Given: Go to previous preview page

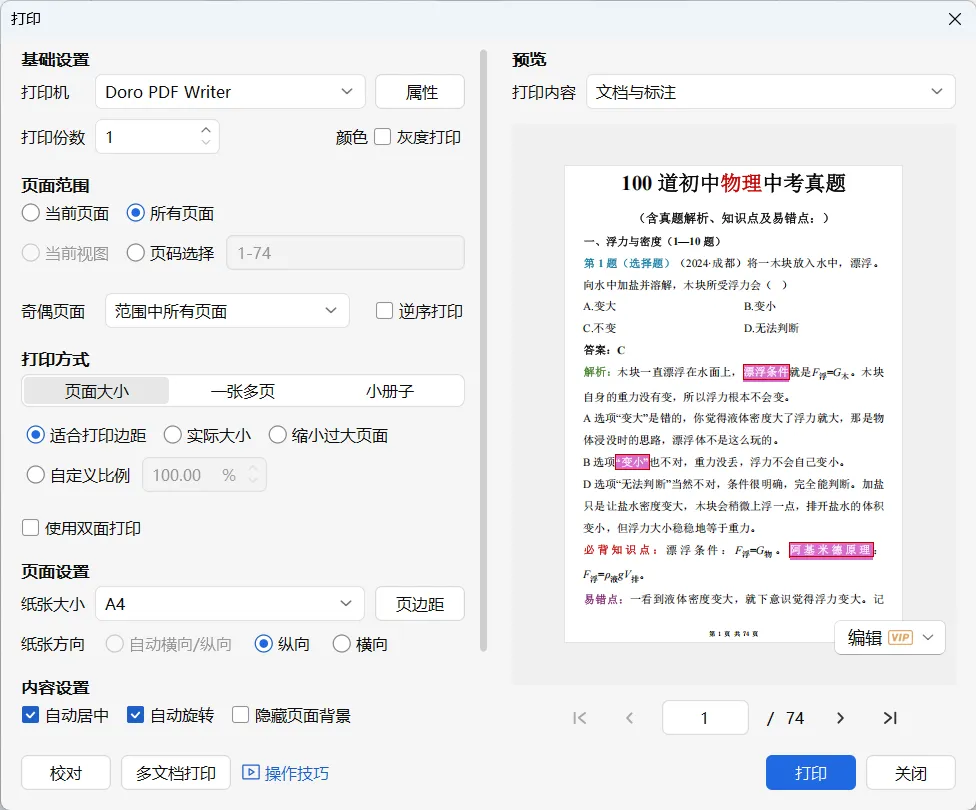Looking at the screenshot, I should click(x=629, y=718).
